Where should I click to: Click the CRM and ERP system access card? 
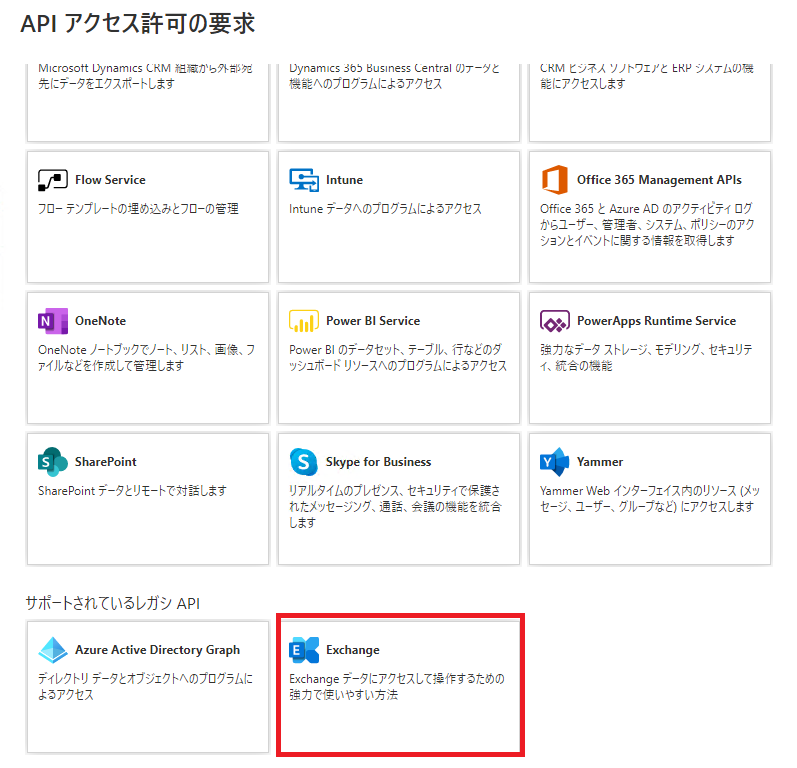tap(650, 102)
